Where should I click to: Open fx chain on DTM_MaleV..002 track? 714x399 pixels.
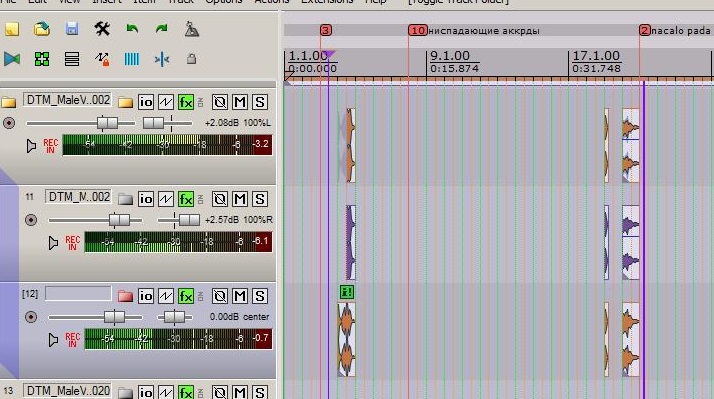[x=186, y=102]
